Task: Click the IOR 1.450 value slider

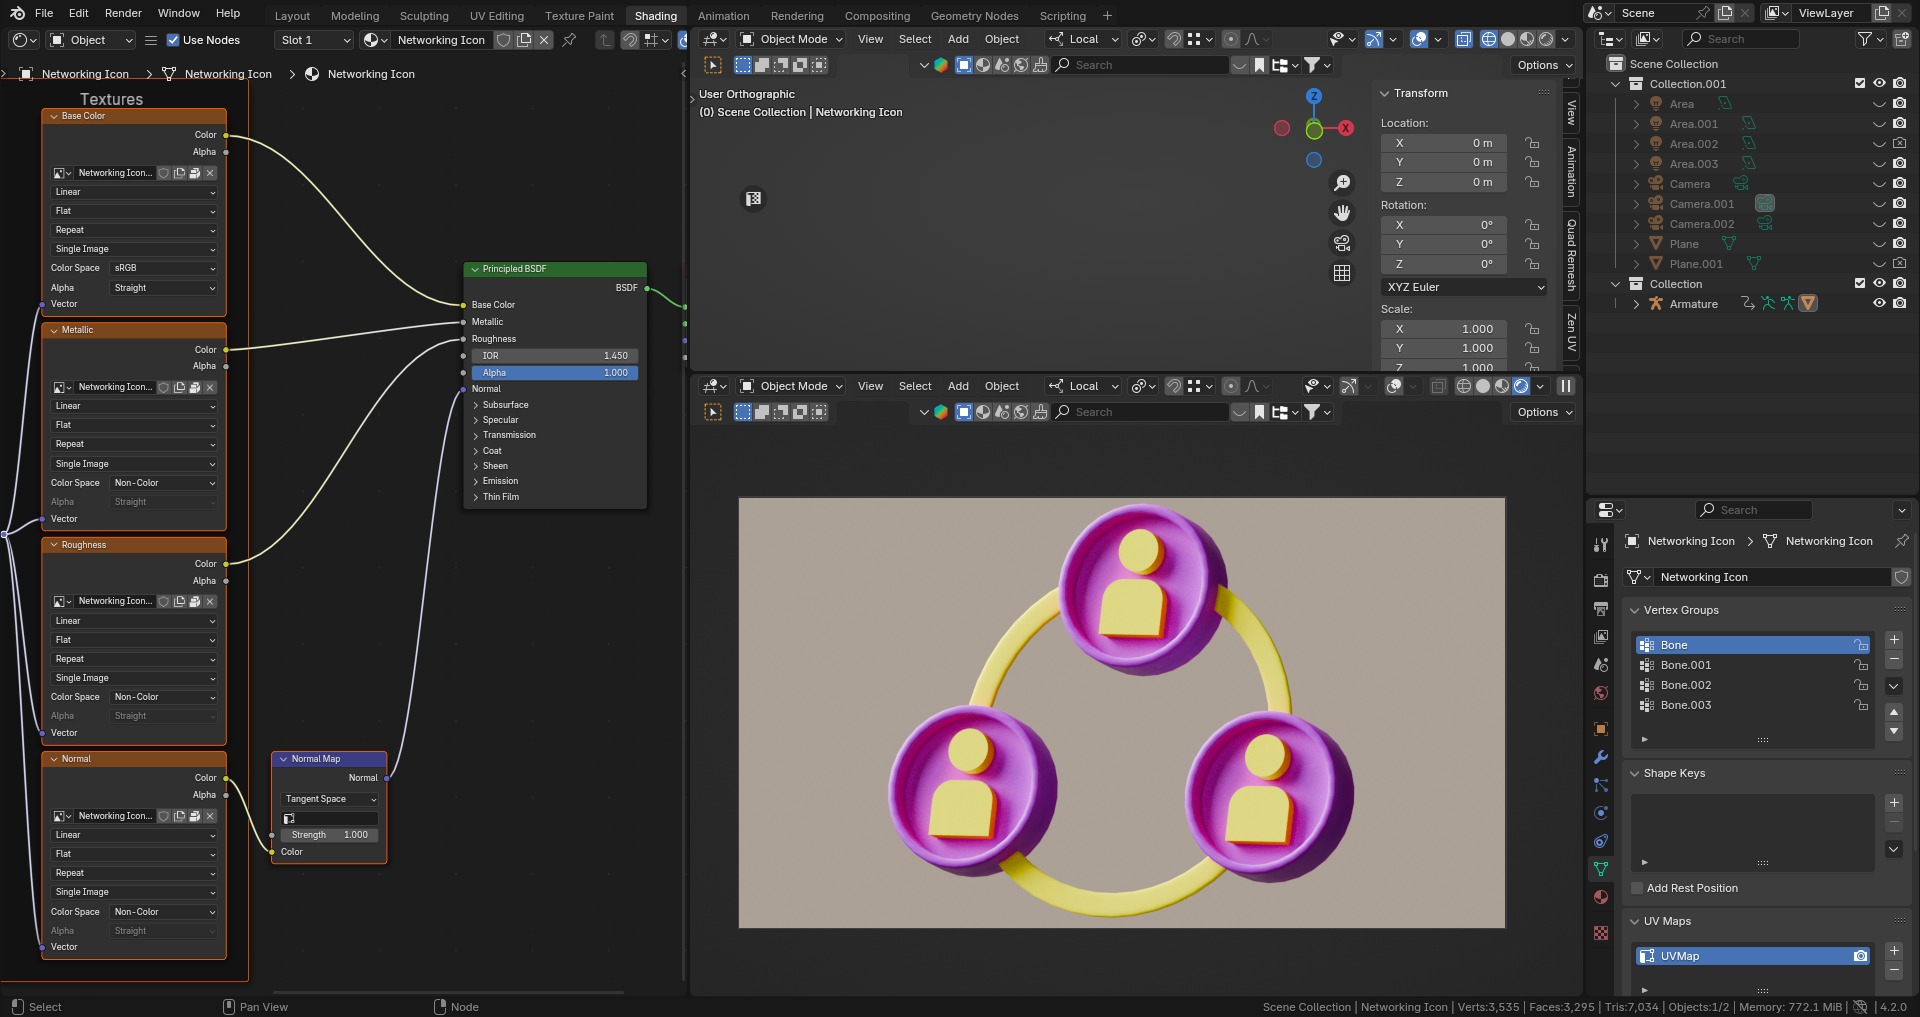Action: pyautogui.click(x=555, y=356)
